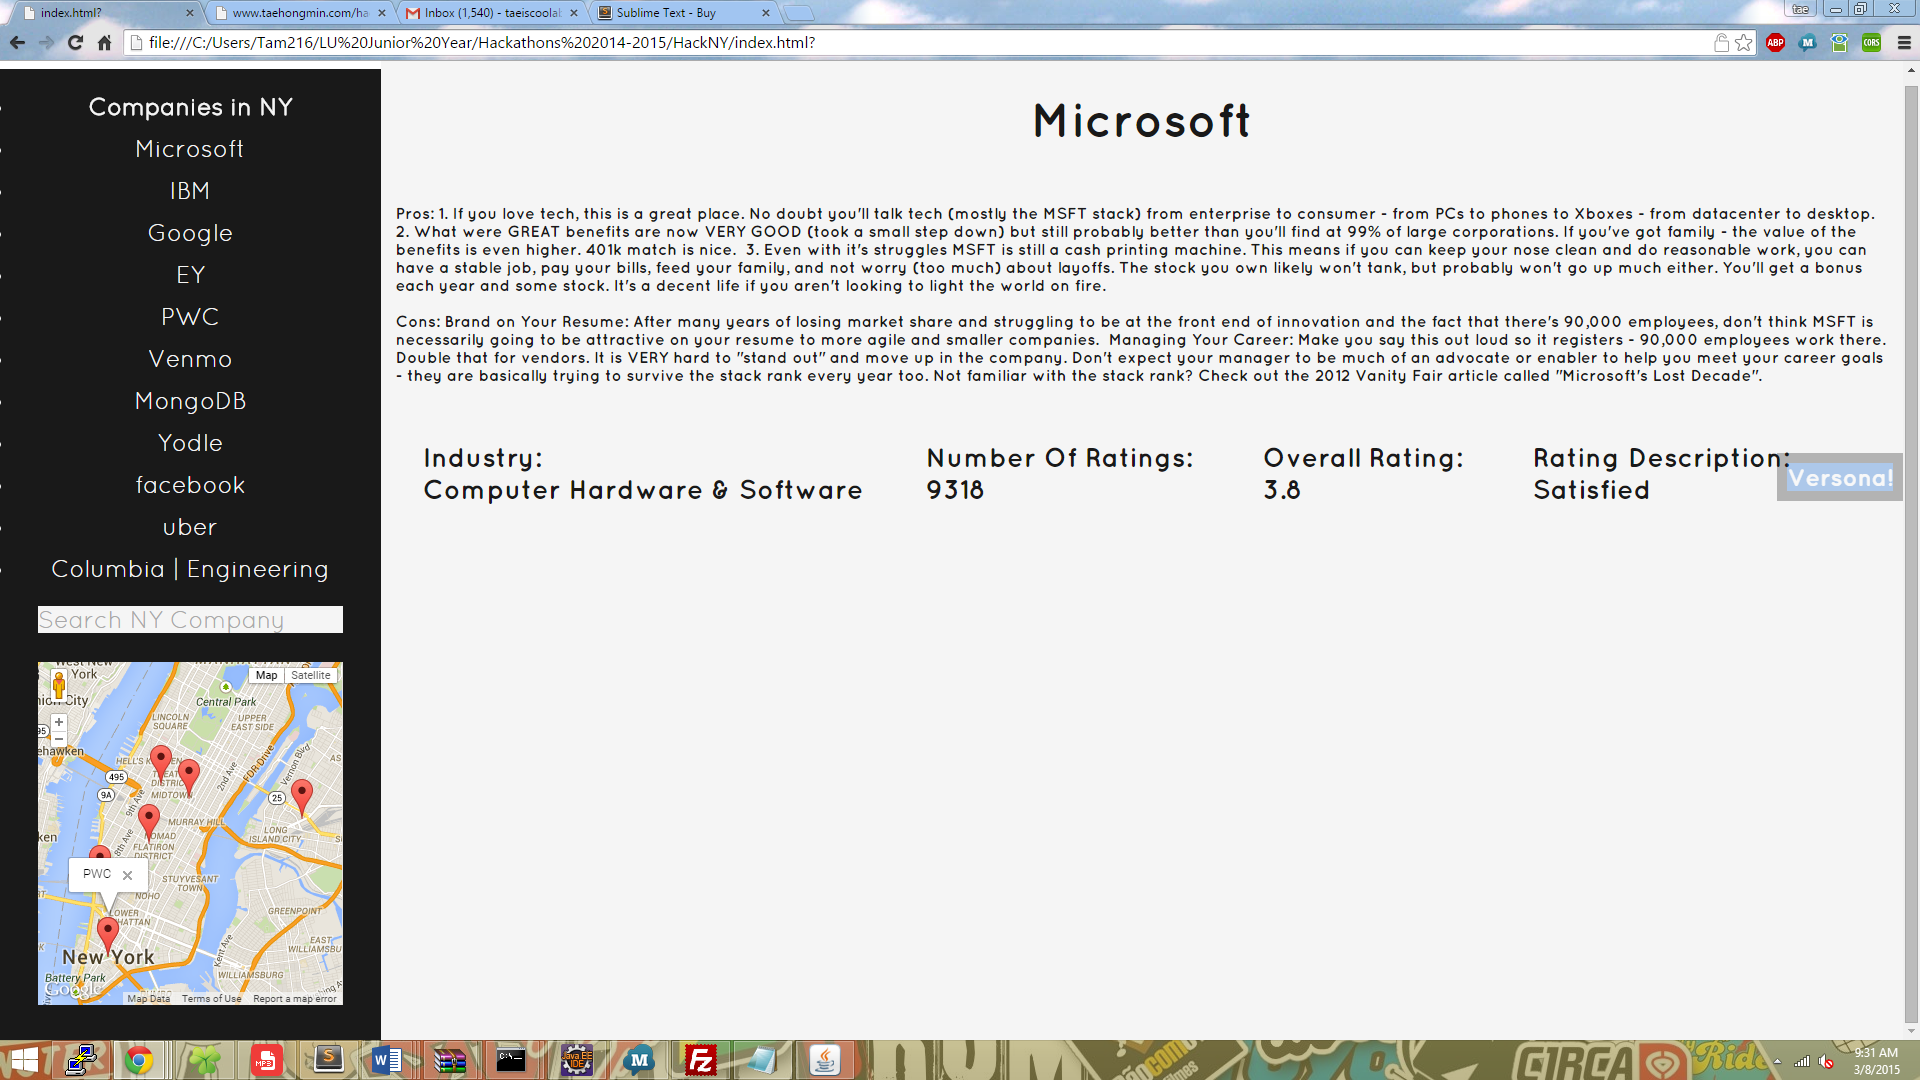Reload the page with refresh icon
This screenshot has width=1920, height=1080.
[x=75, y=43]
